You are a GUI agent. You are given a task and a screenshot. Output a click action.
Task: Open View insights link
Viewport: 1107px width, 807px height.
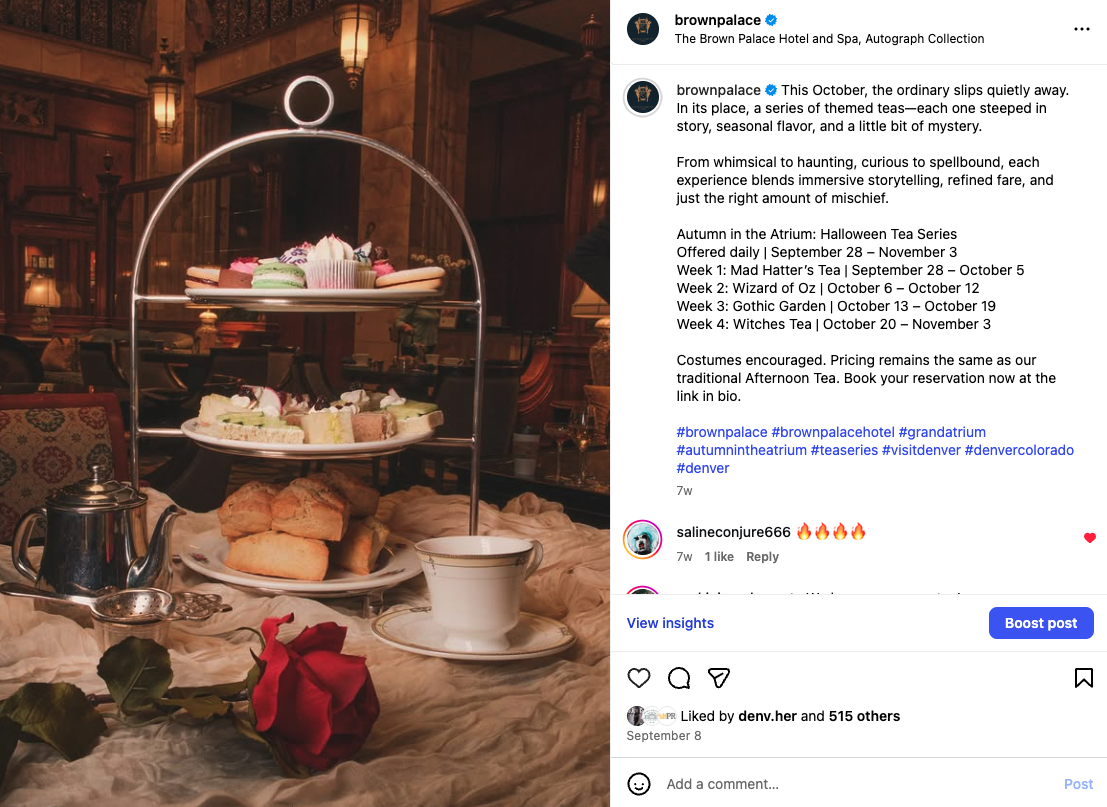point(670,623)
